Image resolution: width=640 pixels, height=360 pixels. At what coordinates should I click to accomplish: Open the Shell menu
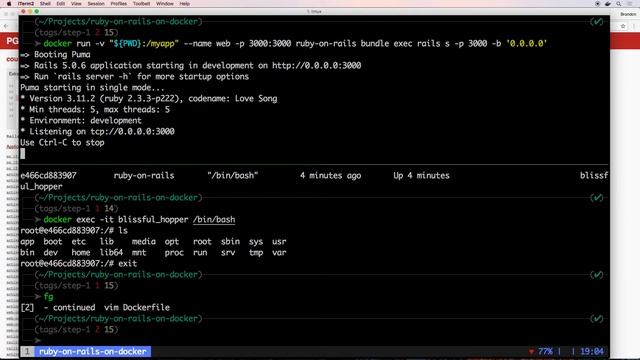click(45, 4)
